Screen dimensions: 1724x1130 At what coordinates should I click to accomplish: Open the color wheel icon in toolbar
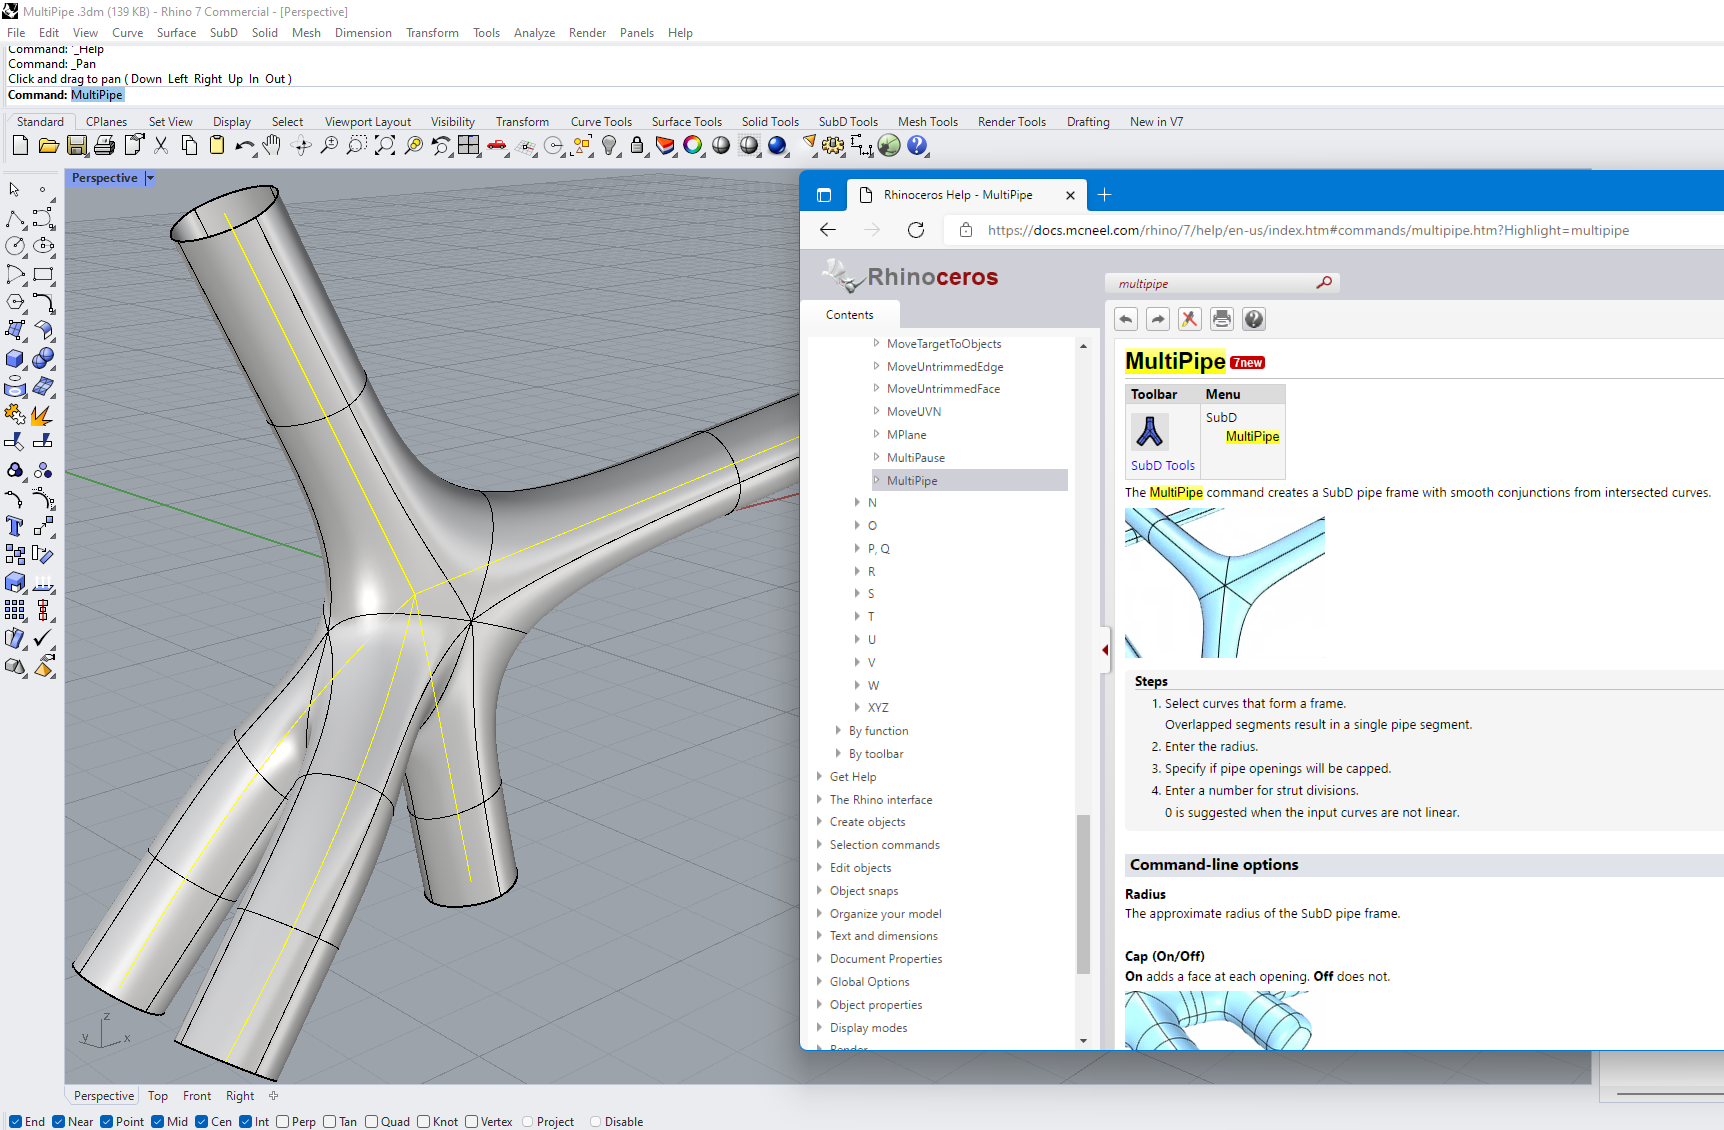[693, 146]
